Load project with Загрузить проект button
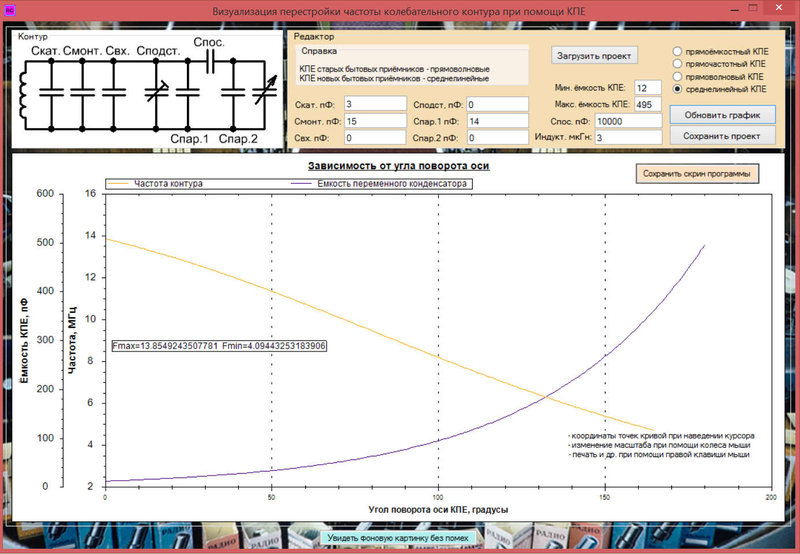 [594, 56]
